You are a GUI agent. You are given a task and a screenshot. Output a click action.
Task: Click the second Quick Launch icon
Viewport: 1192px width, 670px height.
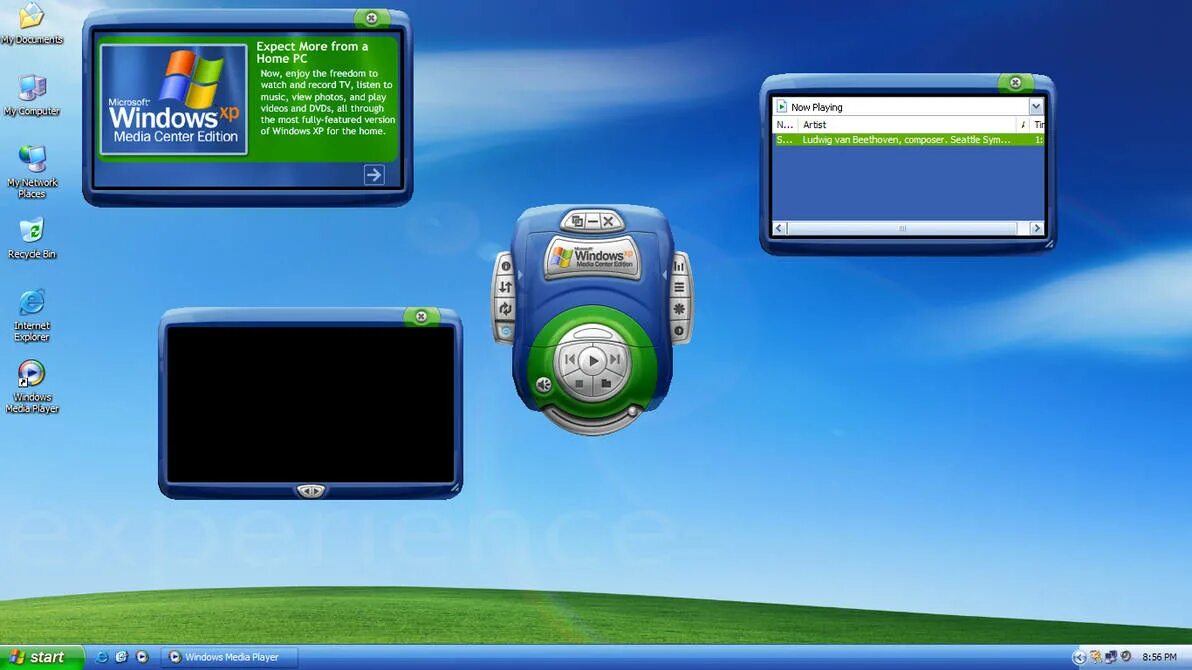[122, 657]
